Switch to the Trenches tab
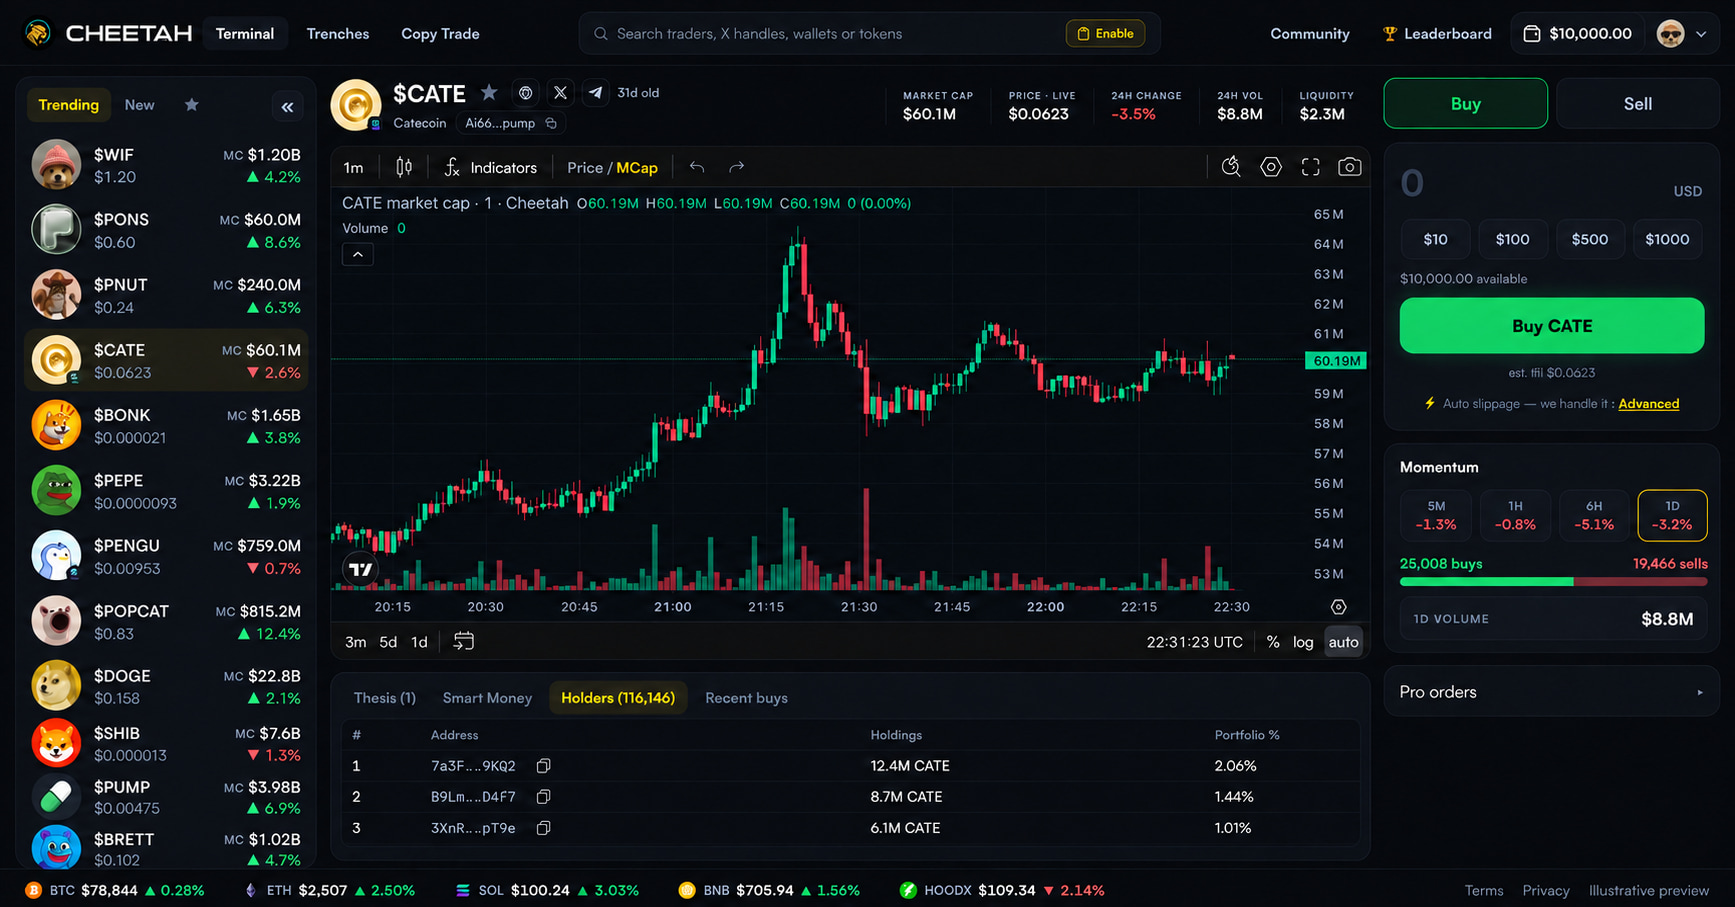Image resolution: width=1735 pixels, height=907 pixels. pyautogui.click(x=338, y=34)
